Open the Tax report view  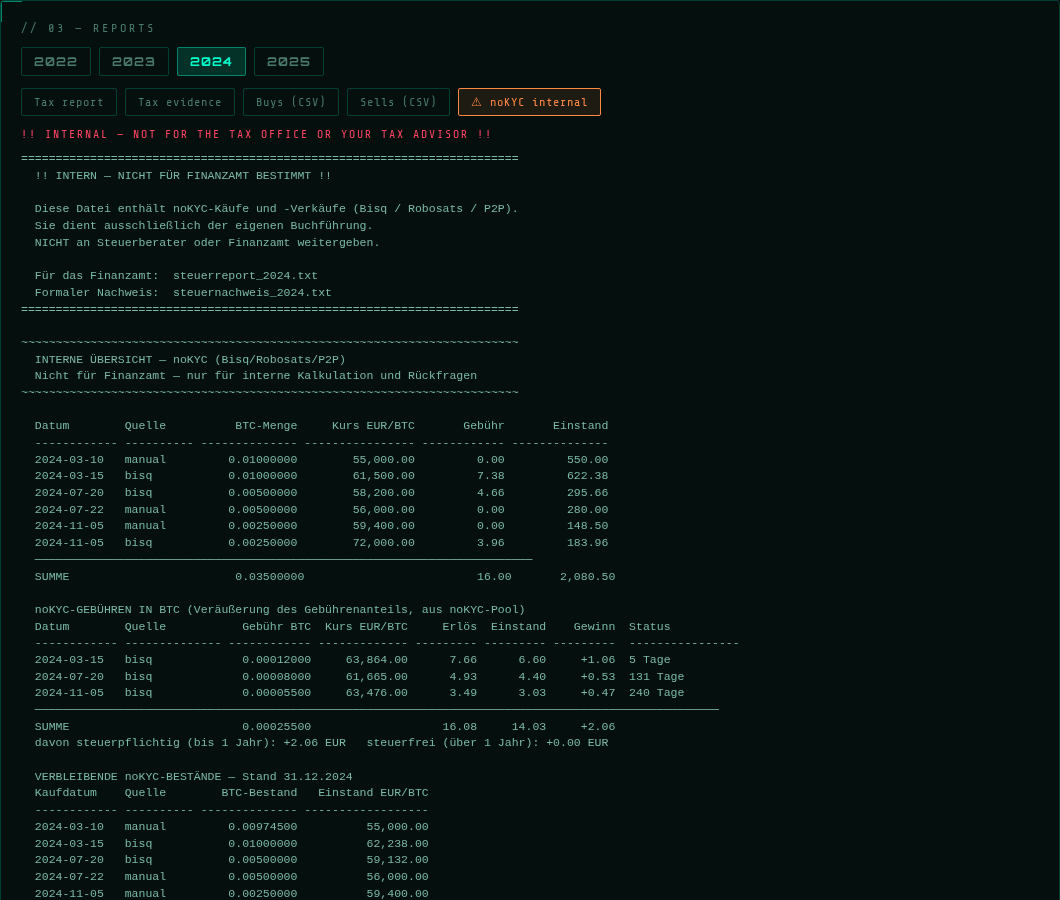pyautogui.click(x=69, y=102)
